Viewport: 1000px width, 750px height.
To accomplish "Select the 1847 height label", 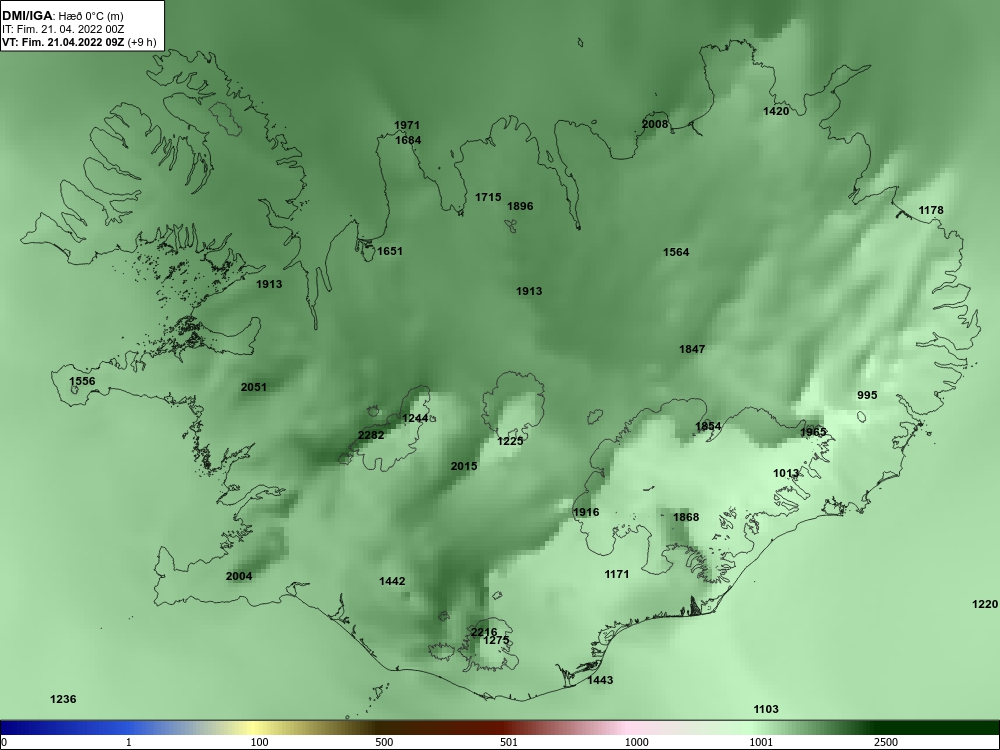I will pyautogui.click(x=692, y=349).
